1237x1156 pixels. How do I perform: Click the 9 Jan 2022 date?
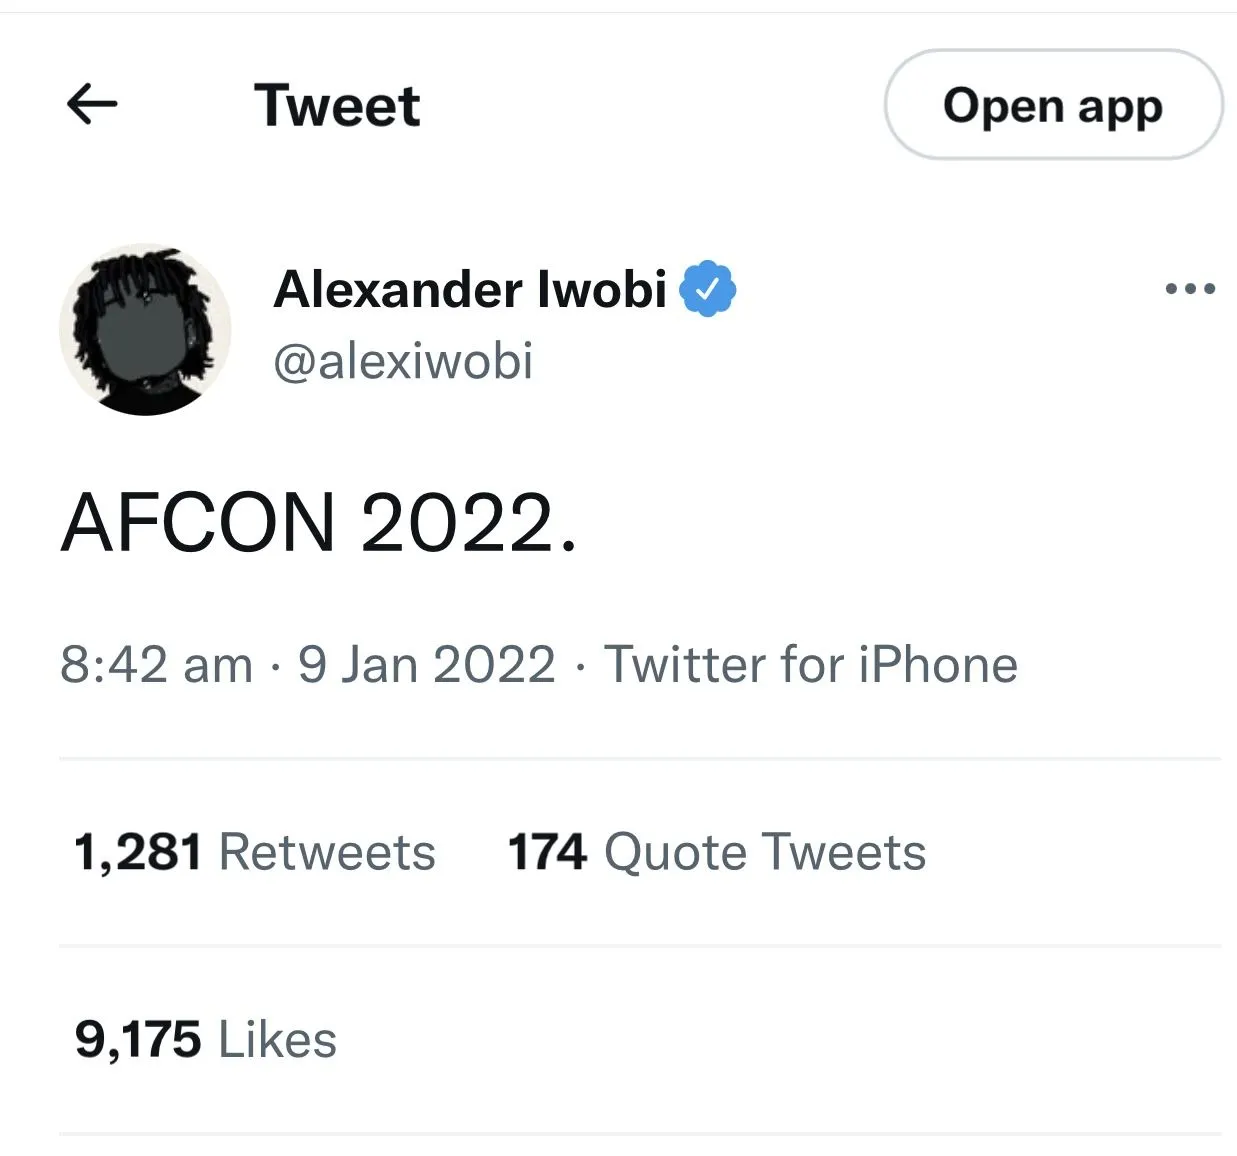click(x=427, y=665)
